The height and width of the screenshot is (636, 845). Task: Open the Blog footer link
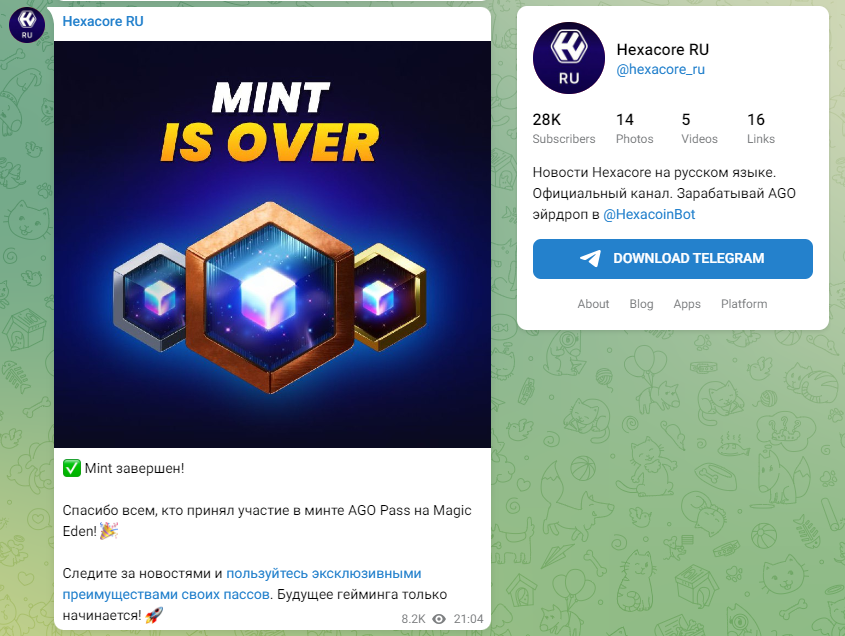(x=641, y=304)
